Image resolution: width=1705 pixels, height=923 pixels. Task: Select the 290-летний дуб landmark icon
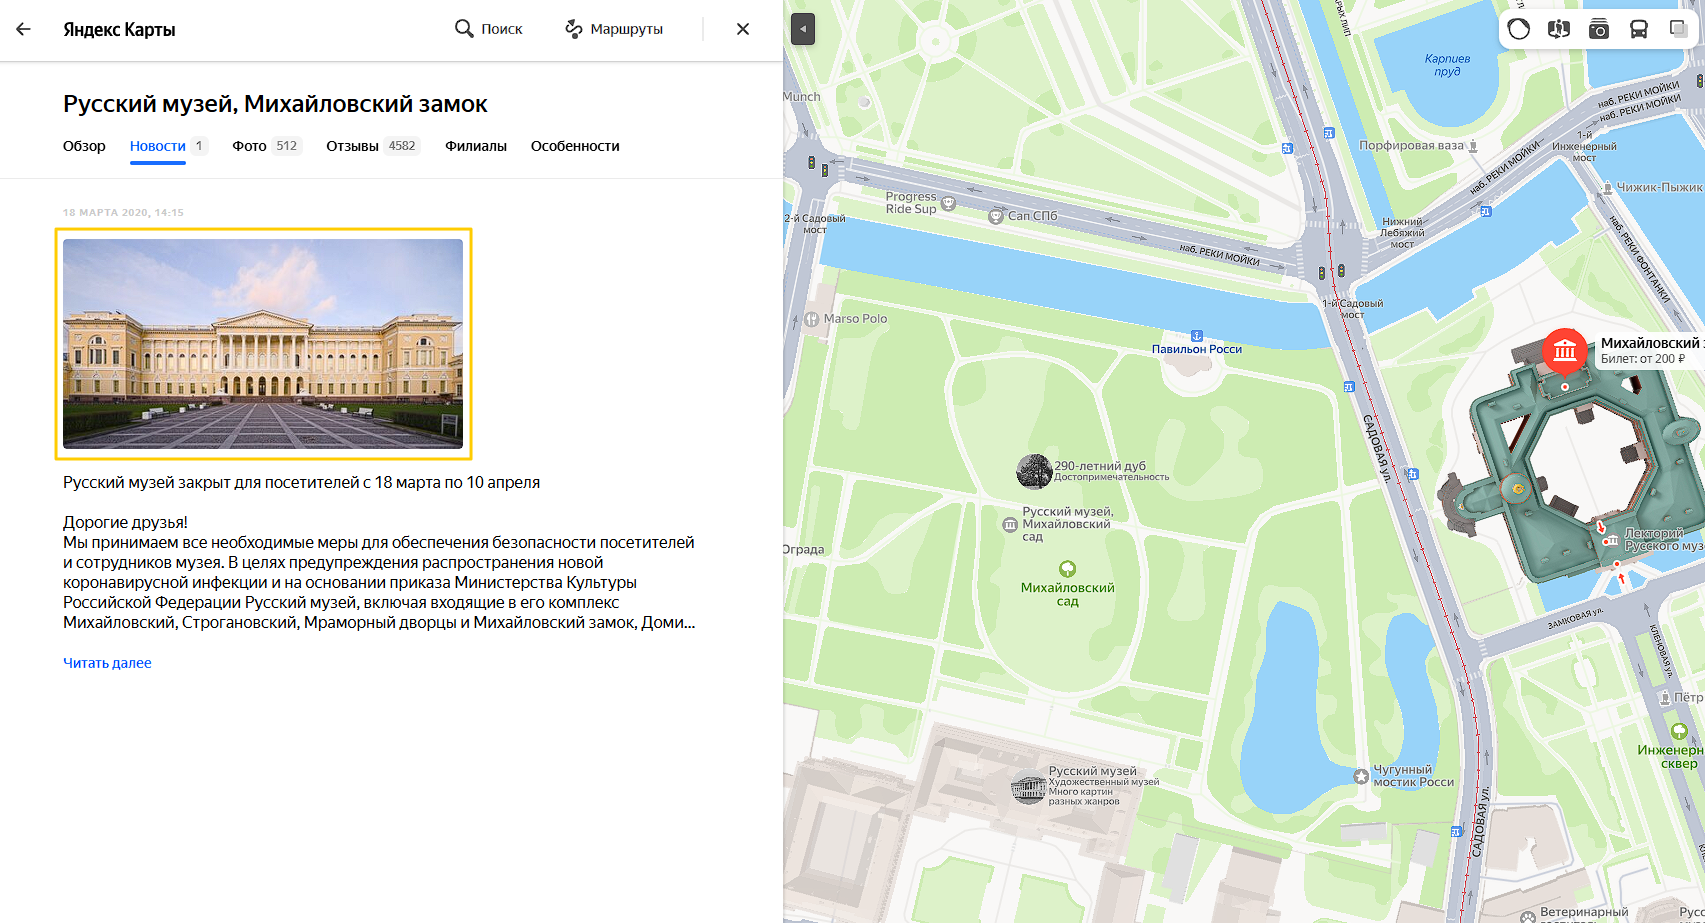[x=1033, y=471]
